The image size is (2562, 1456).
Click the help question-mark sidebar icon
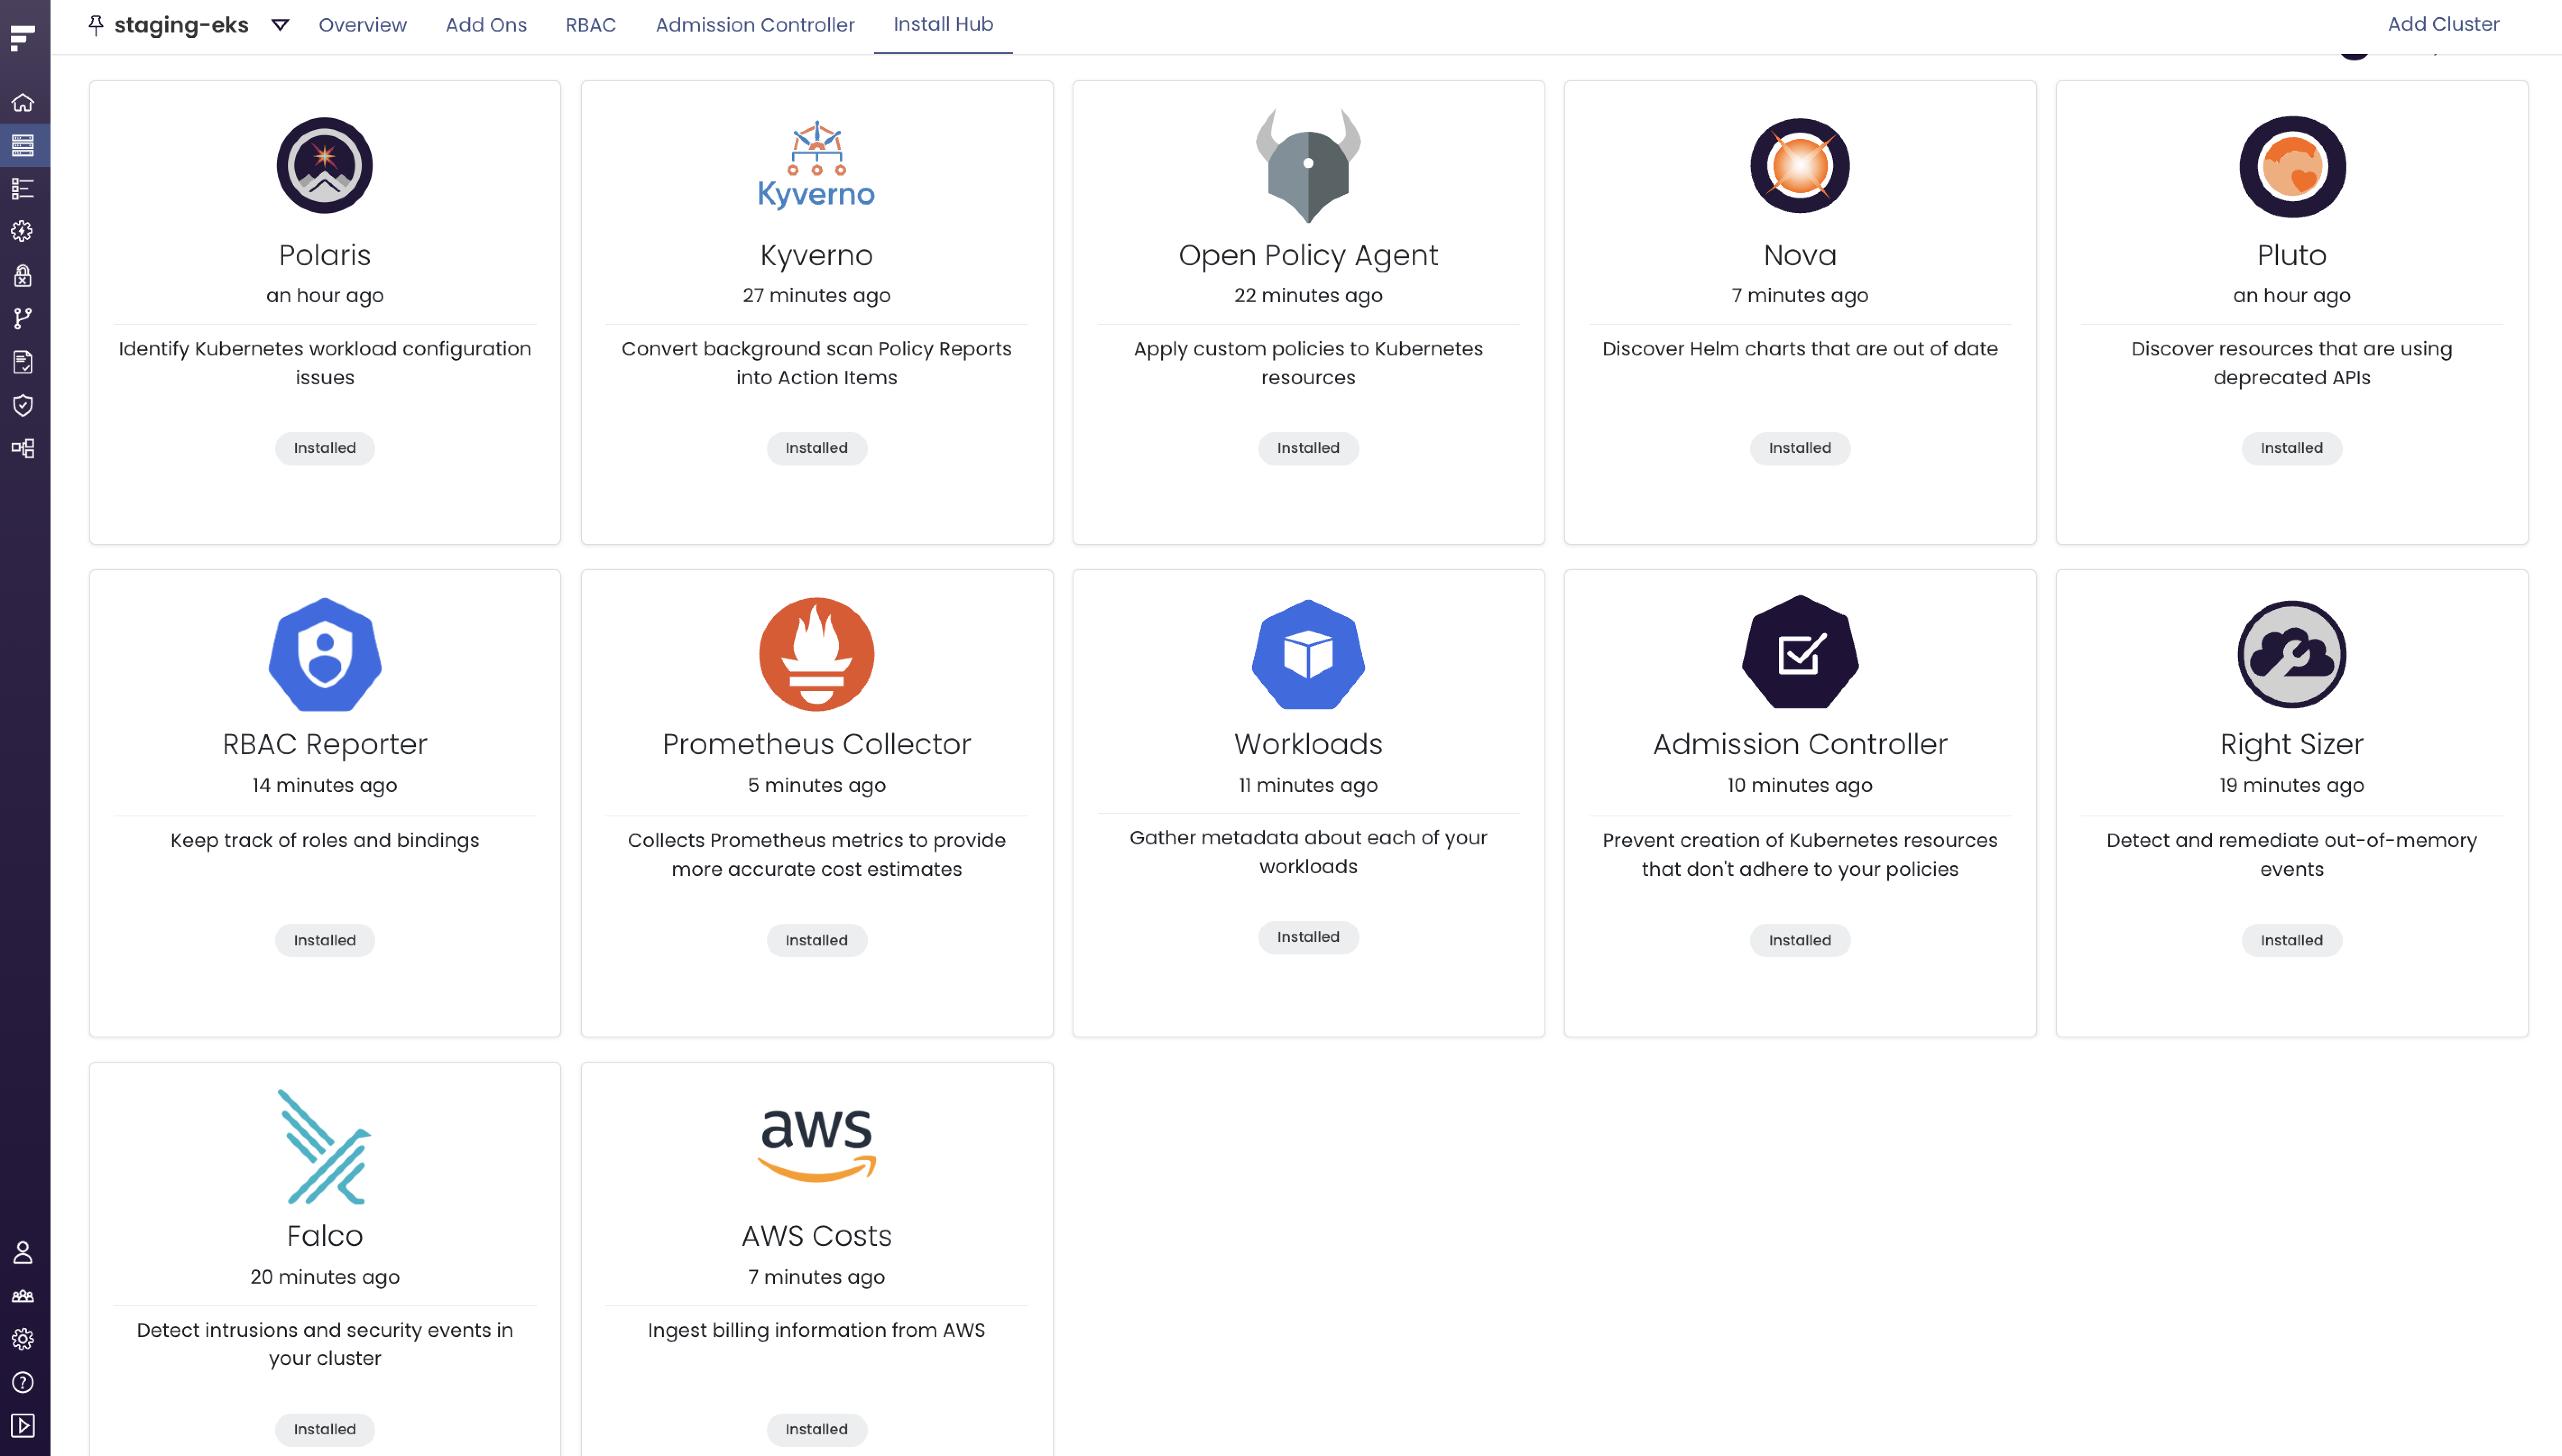click(x=23, y=1382)
